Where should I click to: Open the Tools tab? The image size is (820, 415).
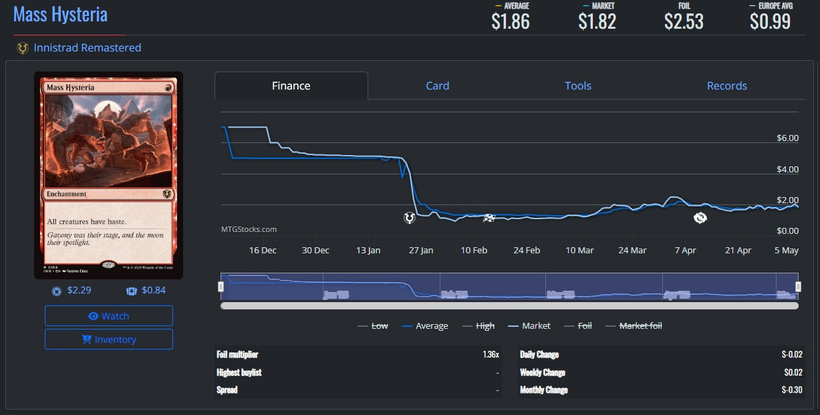[578, 86]
